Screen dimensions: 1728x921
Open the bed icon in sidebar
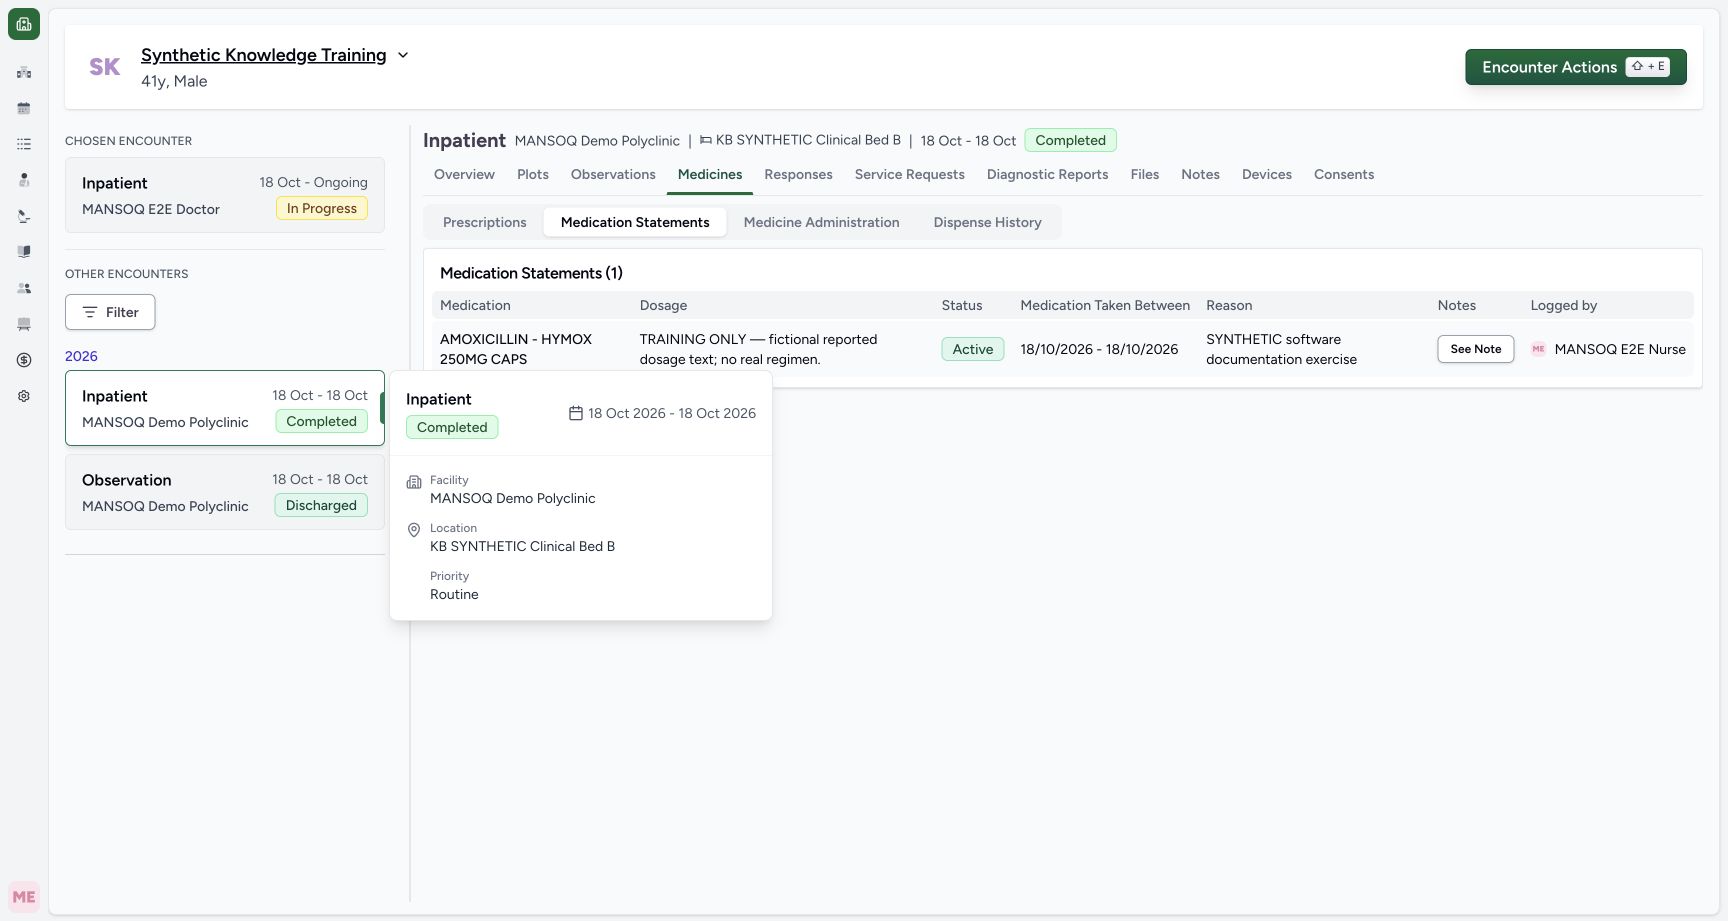pyautogui.click(x=24, y=324)
